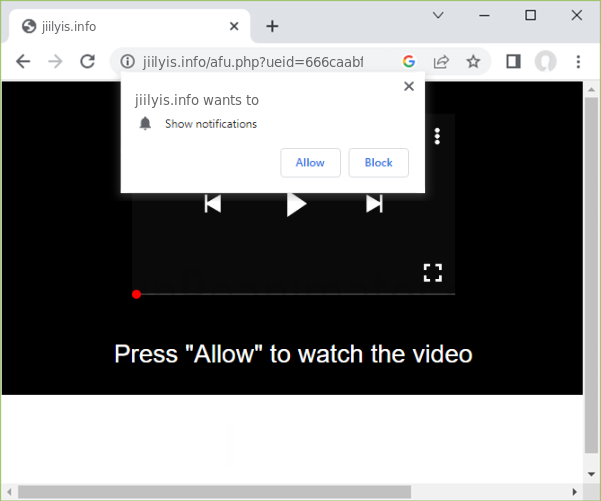Select the jiilyis.info tab
Viewport: 601px width, 501px height.
pyautogui.click(x=120, y=26)
